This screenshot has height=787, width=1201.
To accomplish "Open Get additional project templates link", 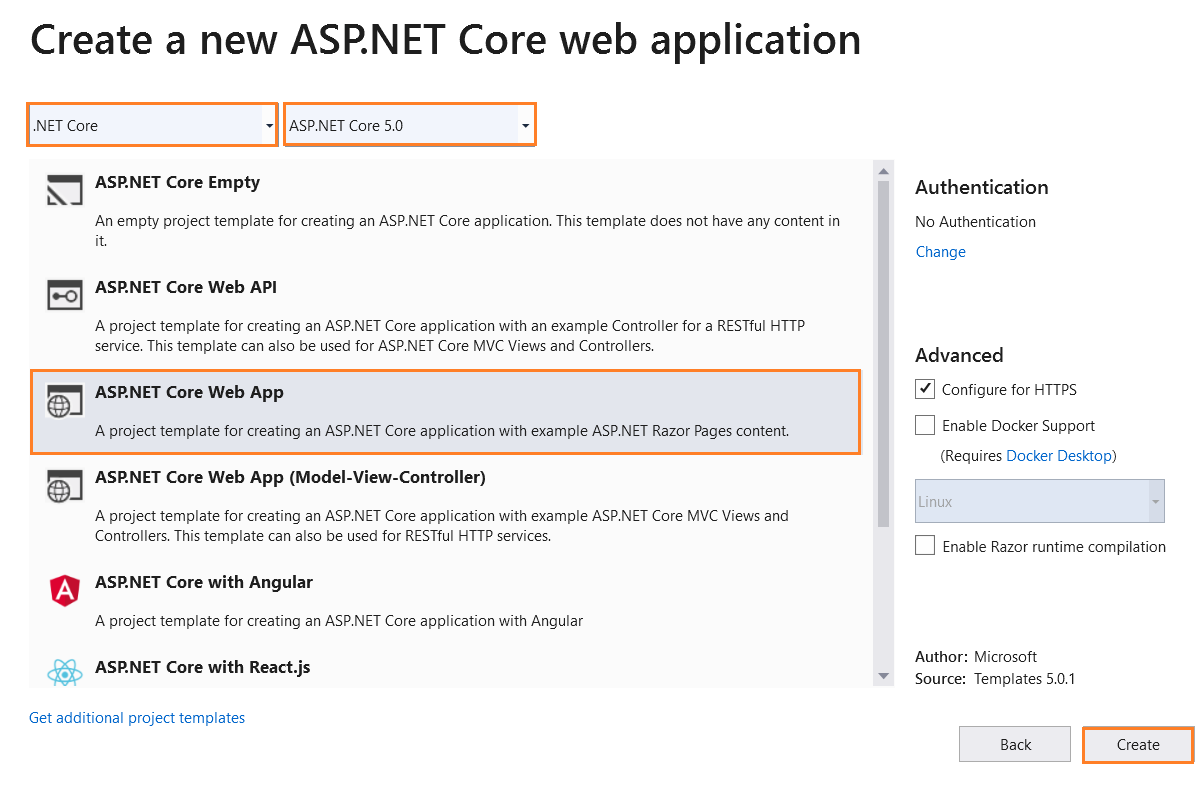I will [137, 718].
